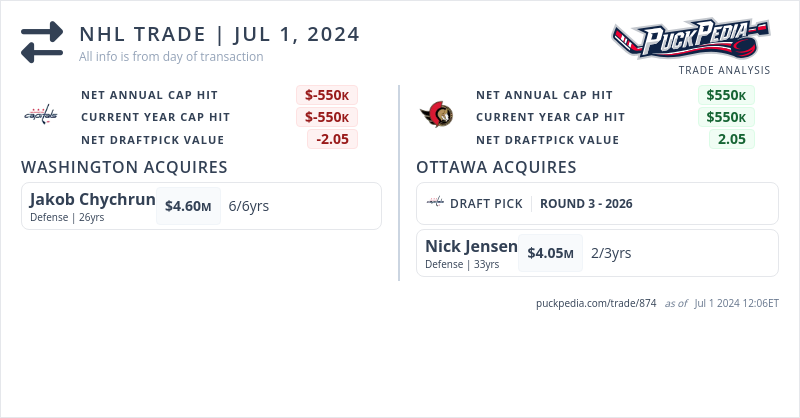Click Ottawa's 2.05 draft pick value badge
Image resolution: width=800 pixels, height=418 pixels.
coord(732,139)
